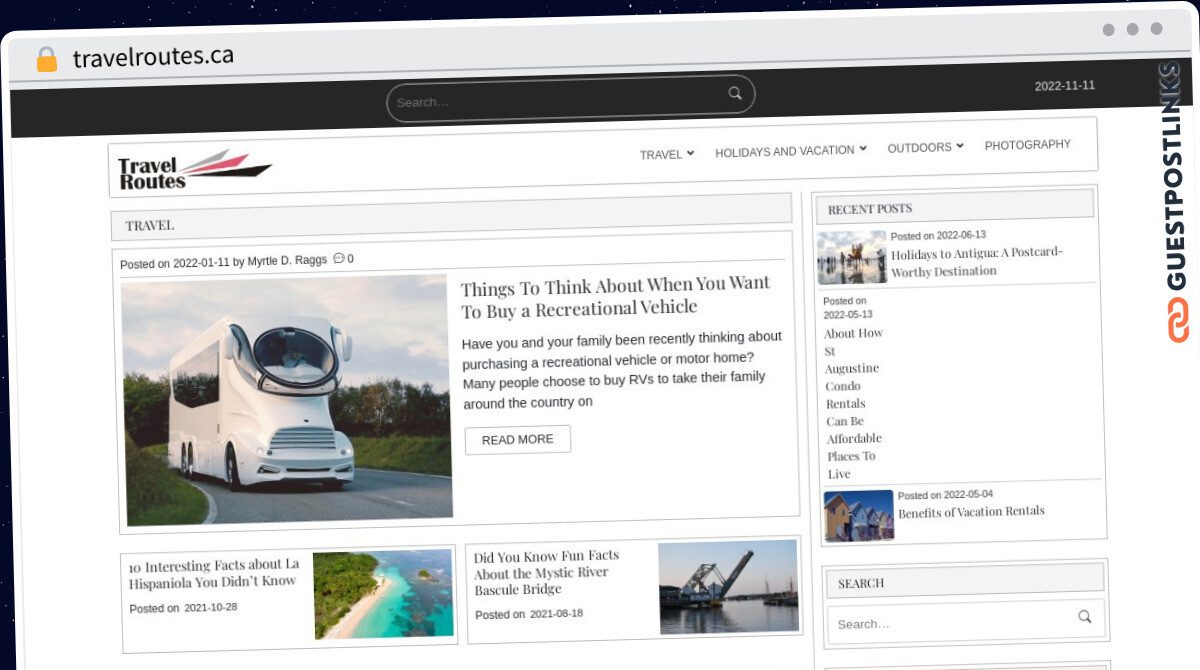The height and width of the screenshot is (670, 1200).
Task: Open Benefits of Vacation Rentals post
Action: (x=971, y=511)
